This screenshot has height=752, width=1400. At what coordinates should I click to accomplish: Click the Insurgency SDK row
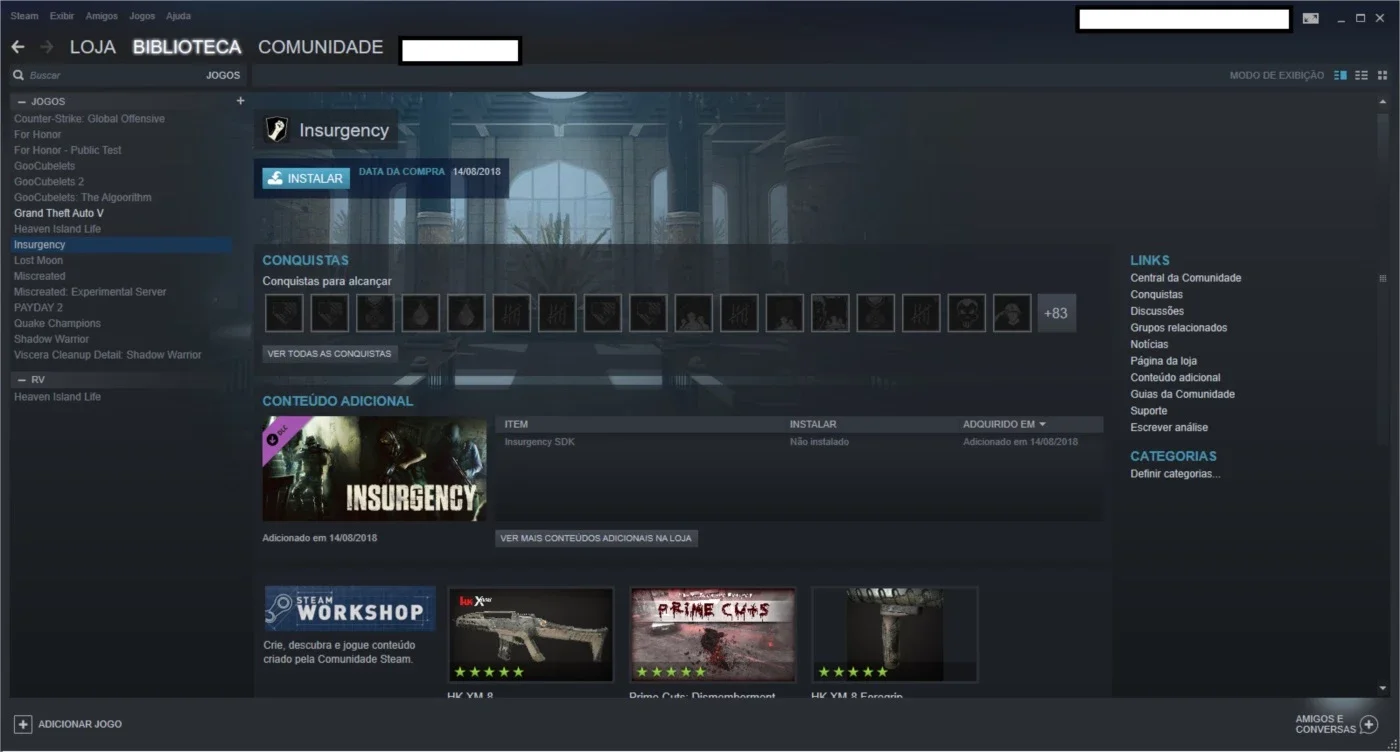pos(799,442)
